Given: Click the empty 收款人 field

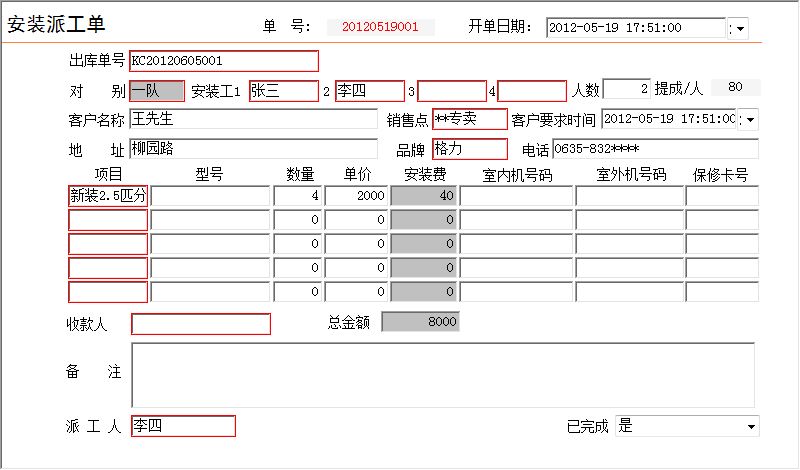Looking at the screenshot, I should pos(201,324).
